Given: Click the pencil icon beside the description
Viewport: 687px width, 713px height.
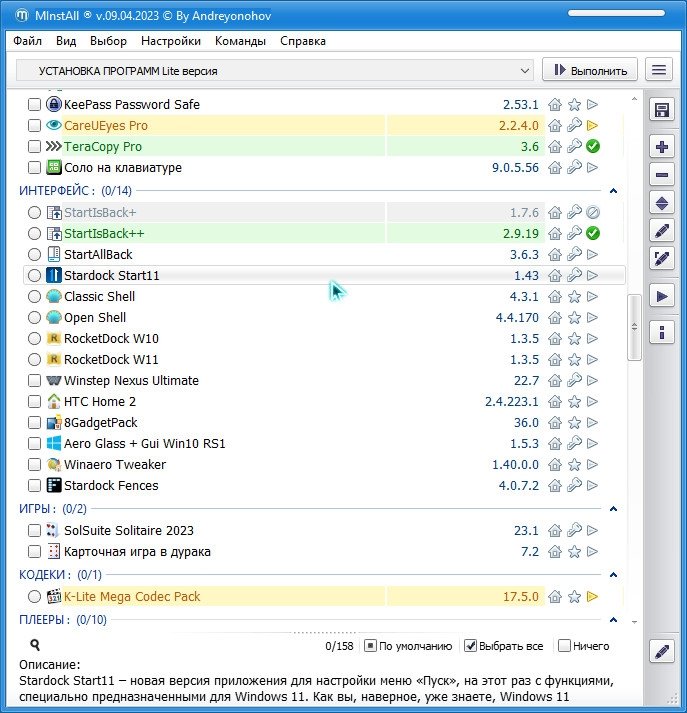Looking at the screenshot, I should click(662, 651).
